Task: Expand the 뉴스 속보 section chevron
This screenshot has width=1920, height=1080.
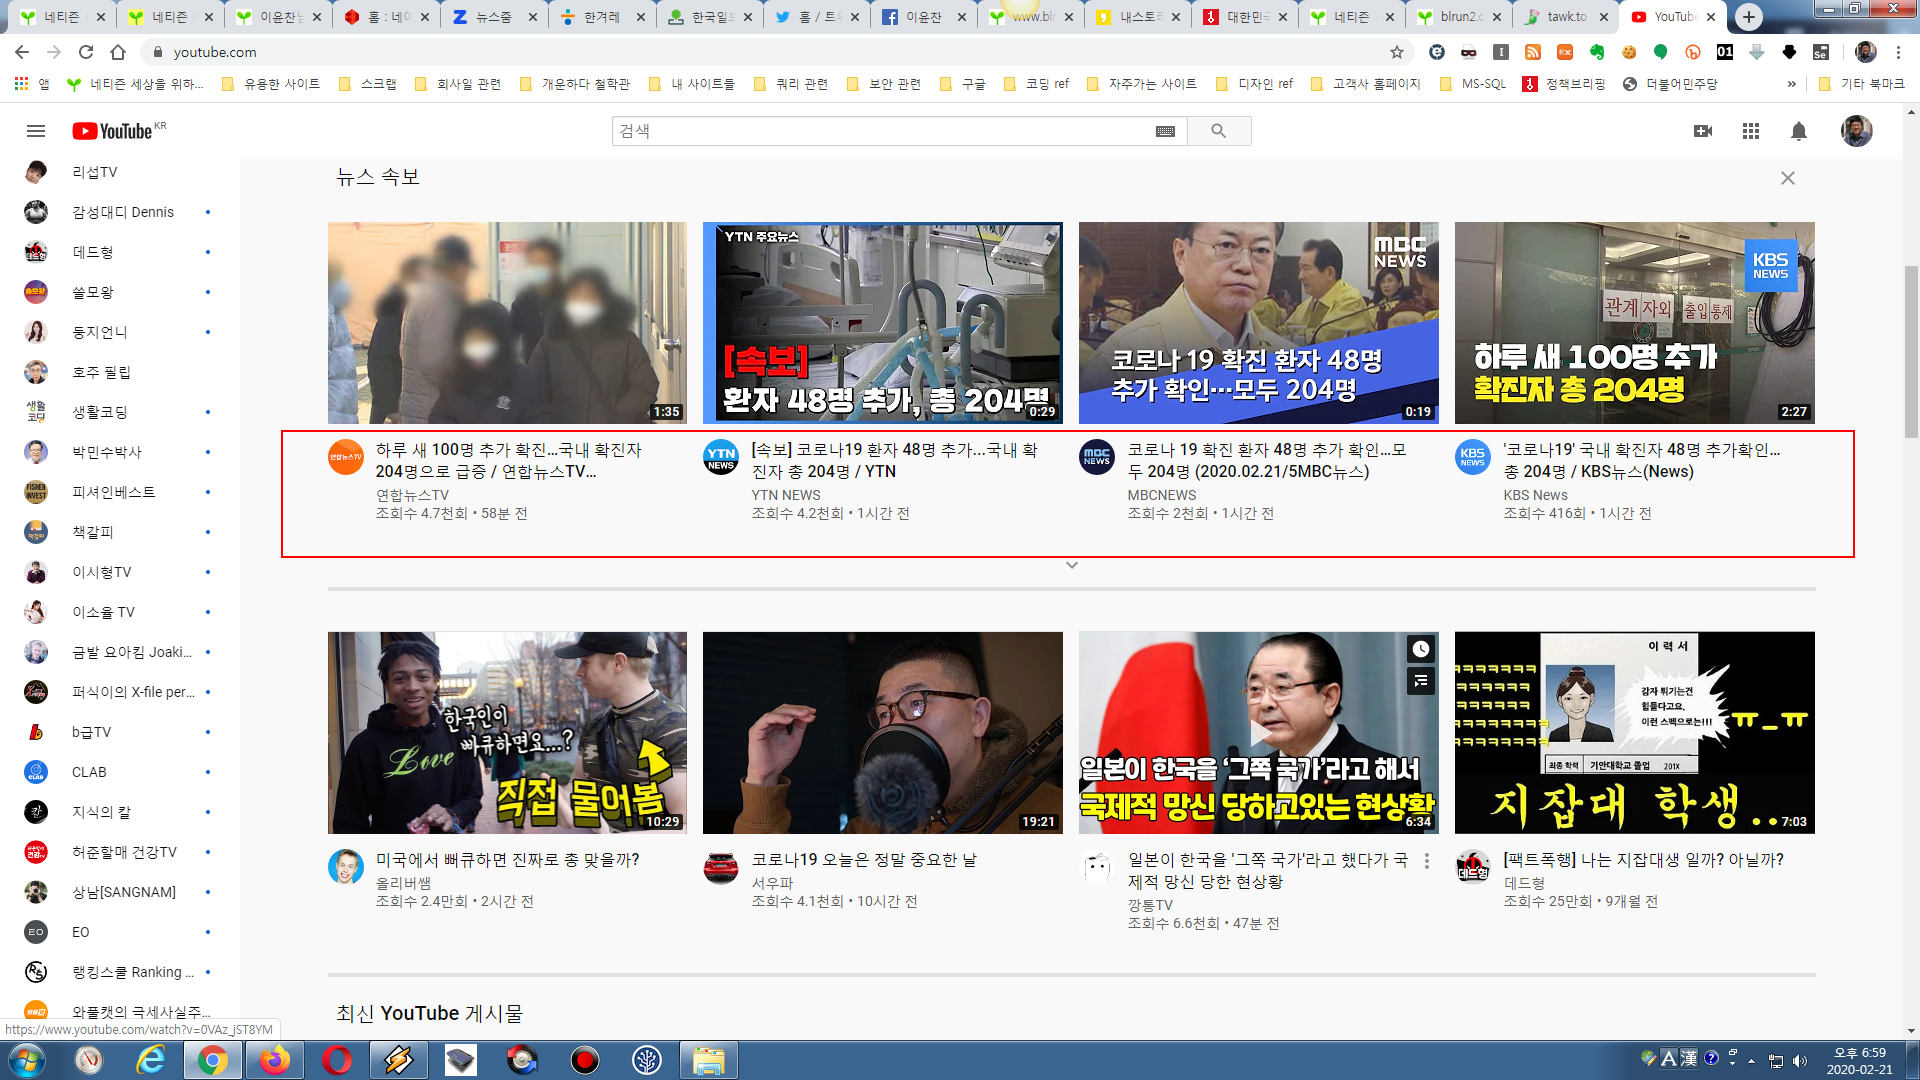Action: (1072, 565)
